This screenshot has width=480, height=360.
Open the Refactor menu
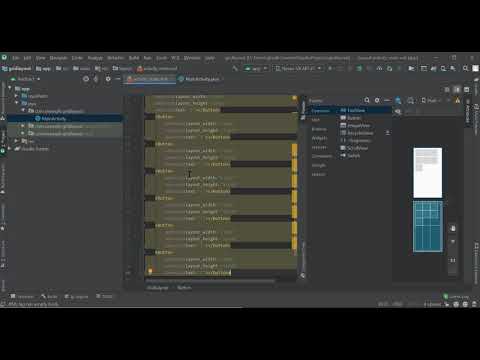pos(115,58)
